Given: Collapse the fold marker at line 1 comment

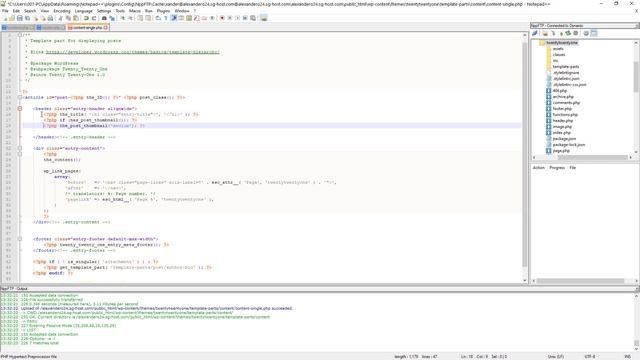Looking at the screenshot, I should (20, 35).
